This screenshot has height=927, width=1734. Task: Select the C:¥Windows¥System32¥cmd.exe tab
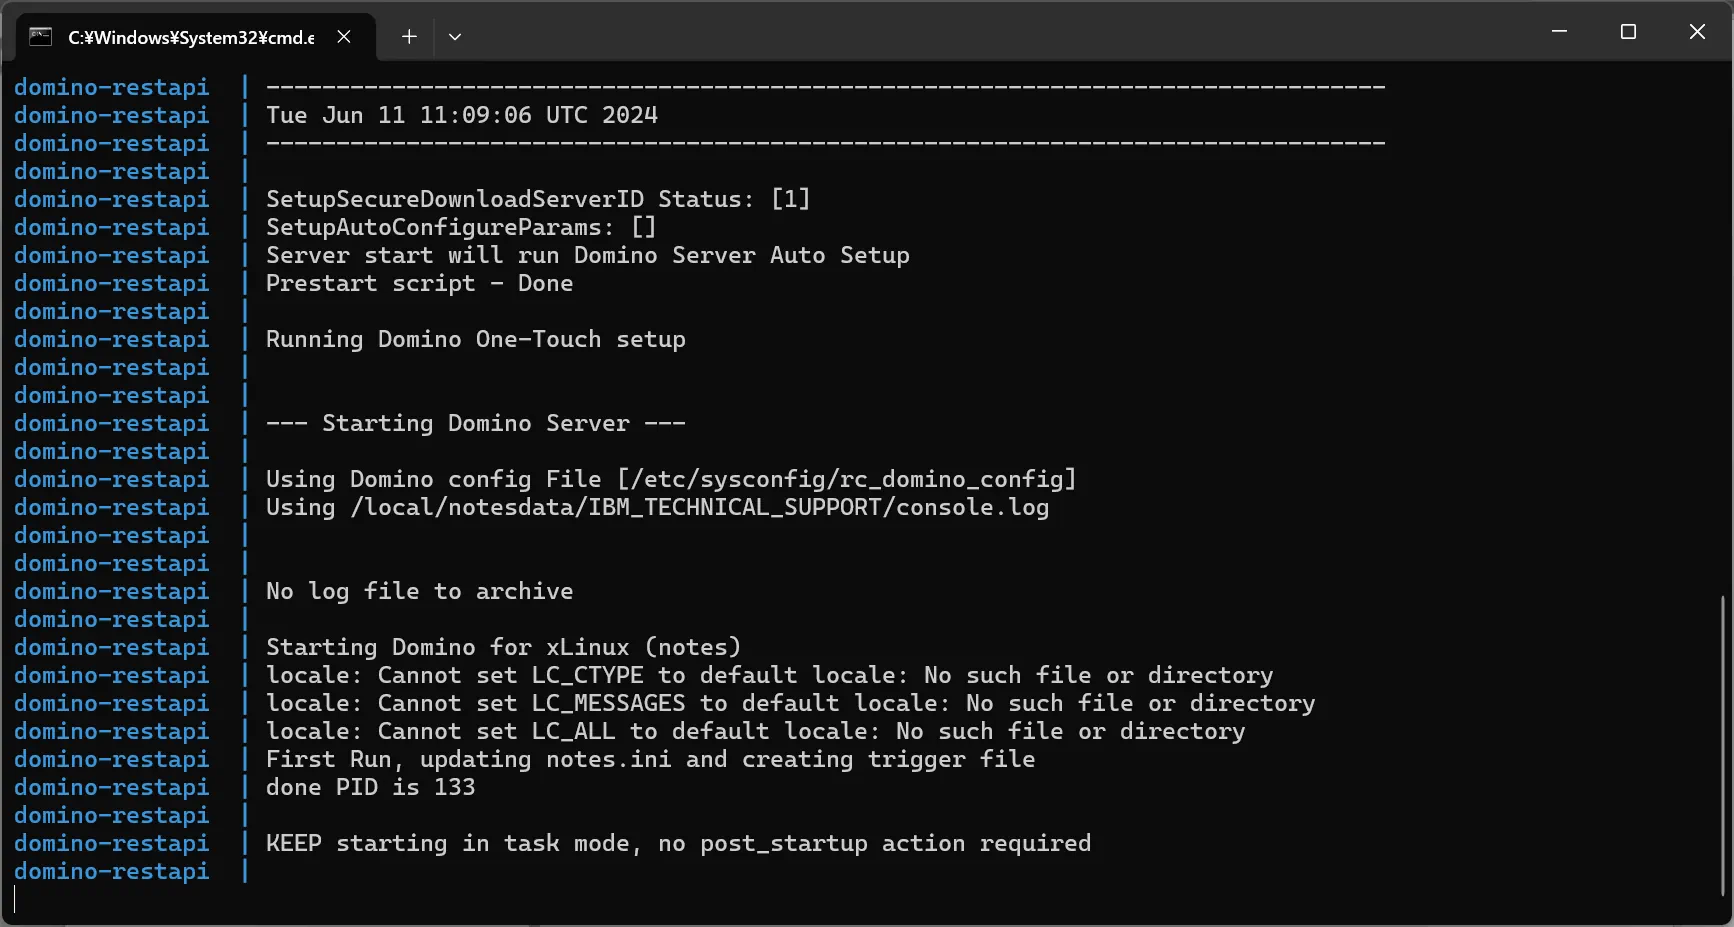coord(190,38)
